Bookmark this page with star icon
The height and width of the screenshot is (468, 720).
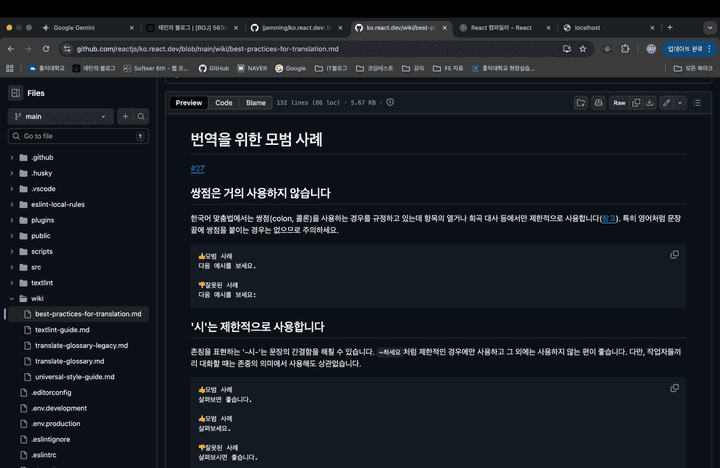point(585,48)
